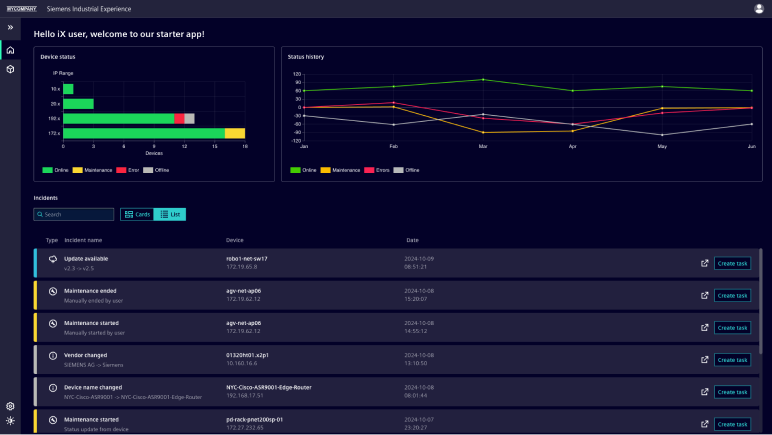Create task for Device name changed incident

tap(732, 391)
